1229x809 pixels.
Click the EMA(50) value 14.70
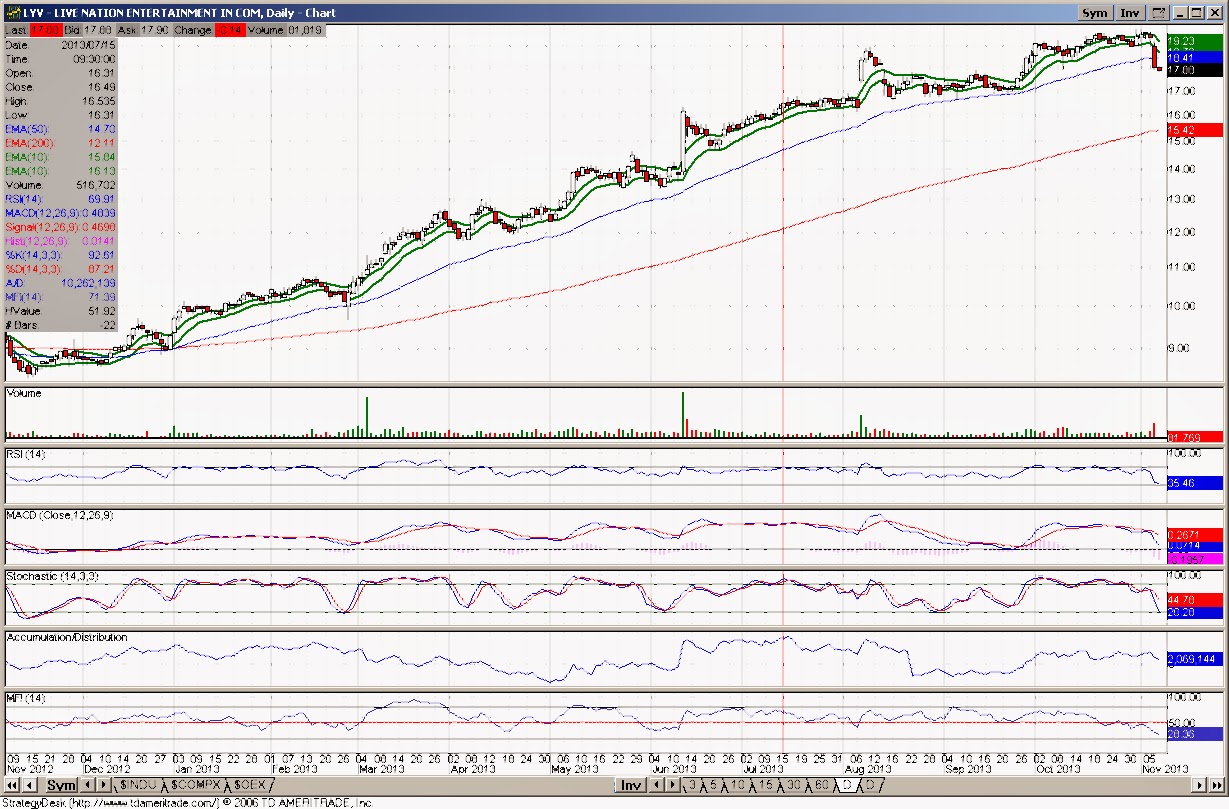click(x=103, y=129)
